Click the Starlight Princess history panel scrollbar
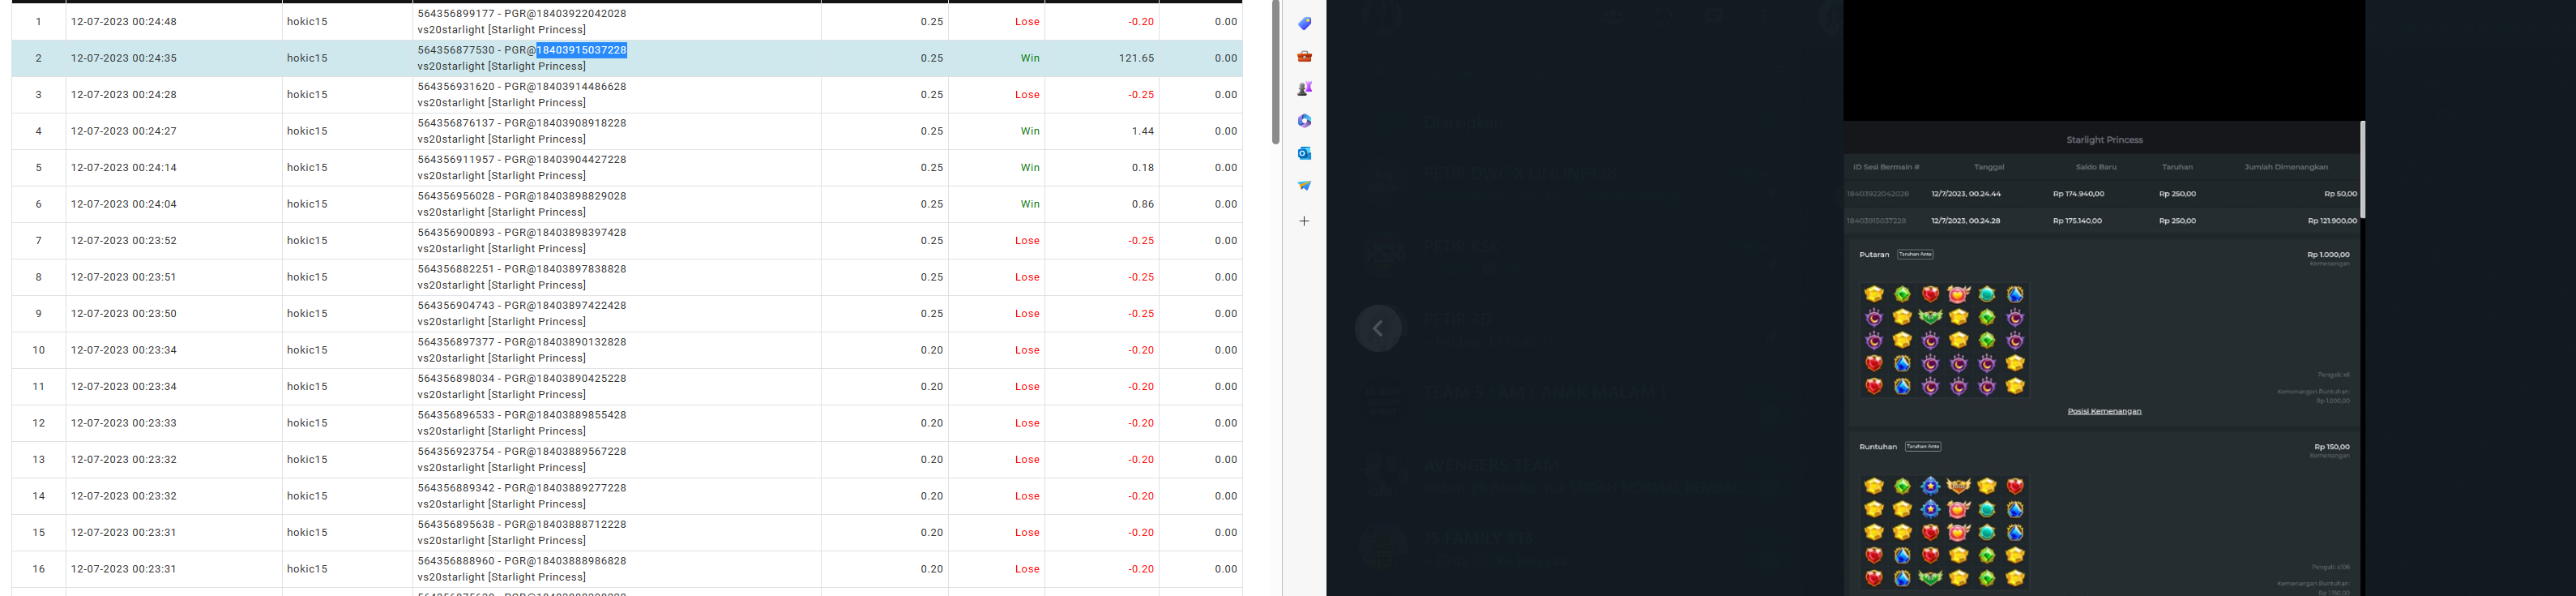Screen dimensions: 2576x596 point(2362,170)
